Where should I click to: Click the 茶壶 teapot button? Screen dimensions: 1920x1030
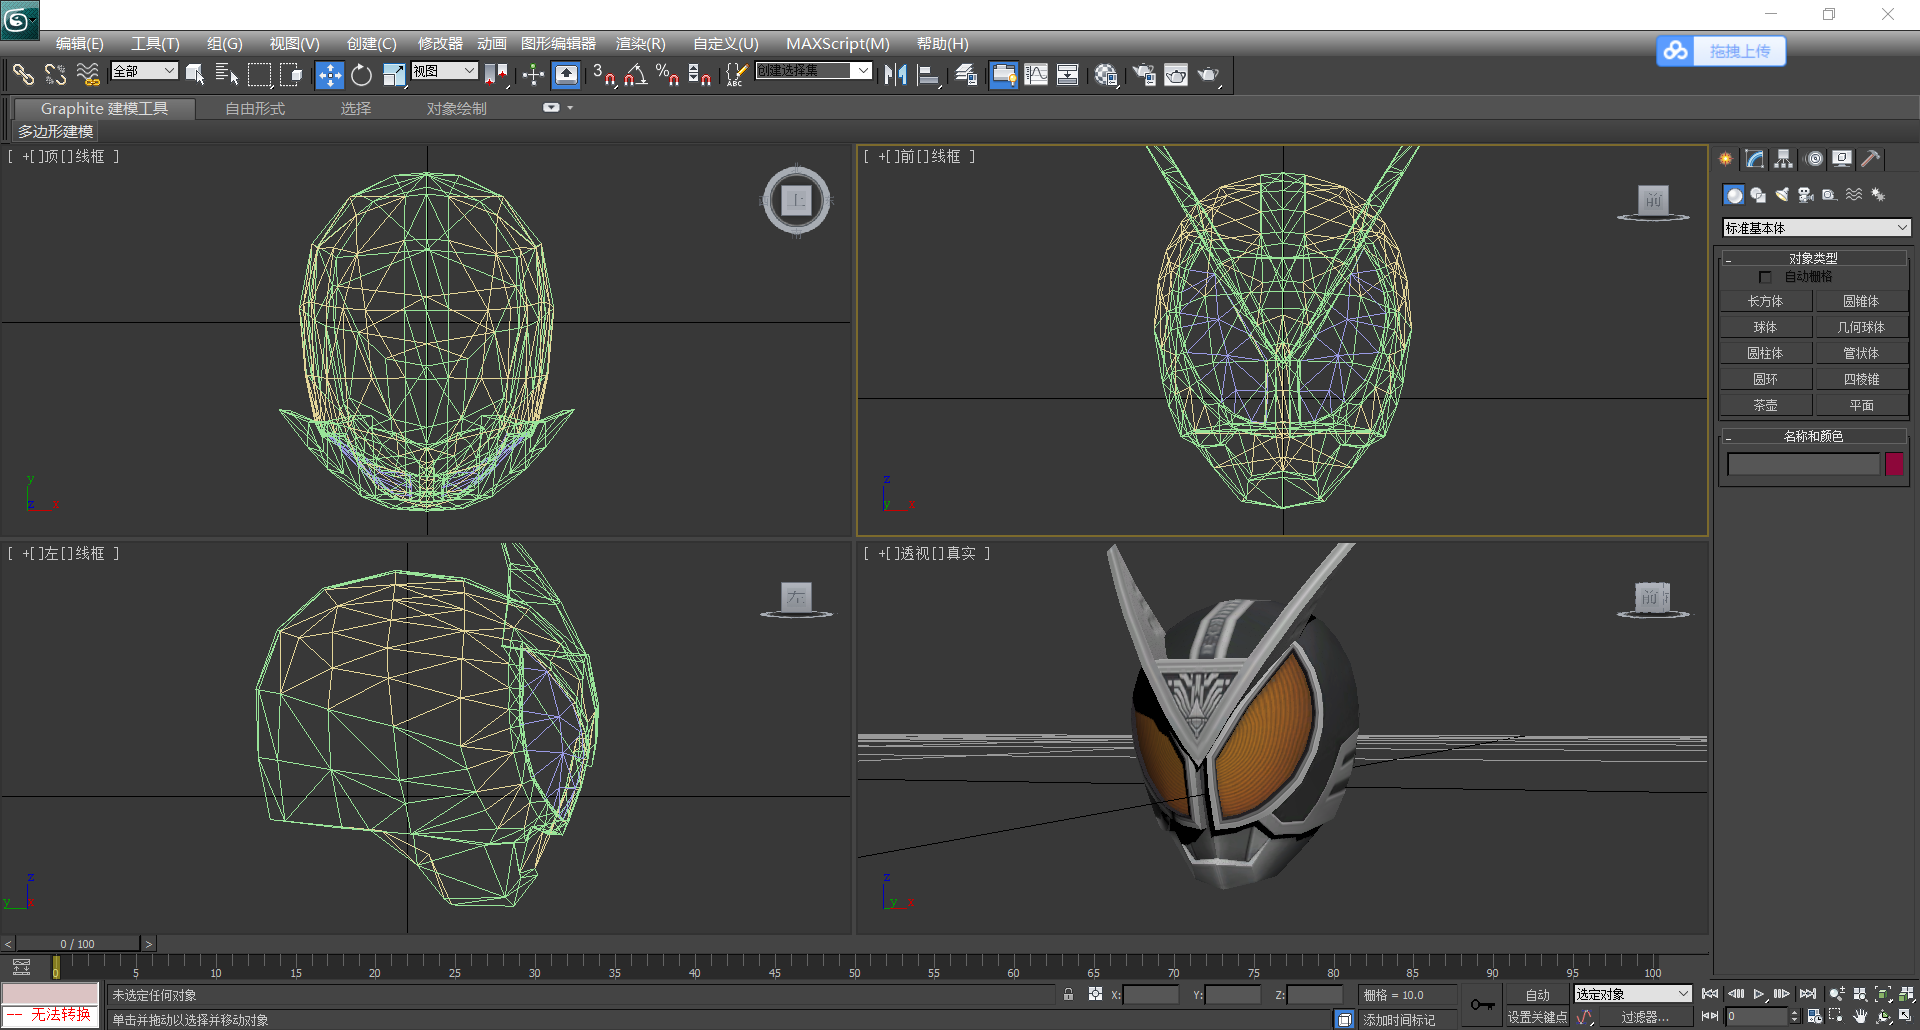1765,405
